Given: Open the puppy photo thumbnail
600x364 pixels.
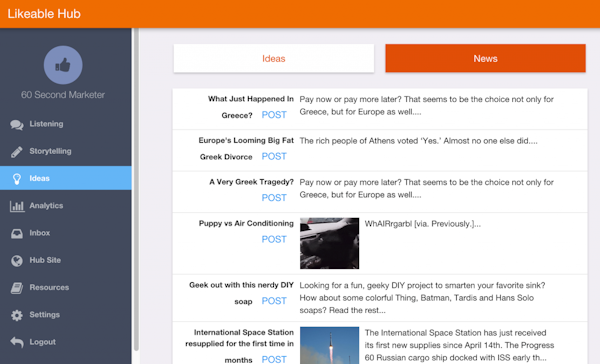Looking at the screenshot, I should pyautogui.click(x=329, y=243).
